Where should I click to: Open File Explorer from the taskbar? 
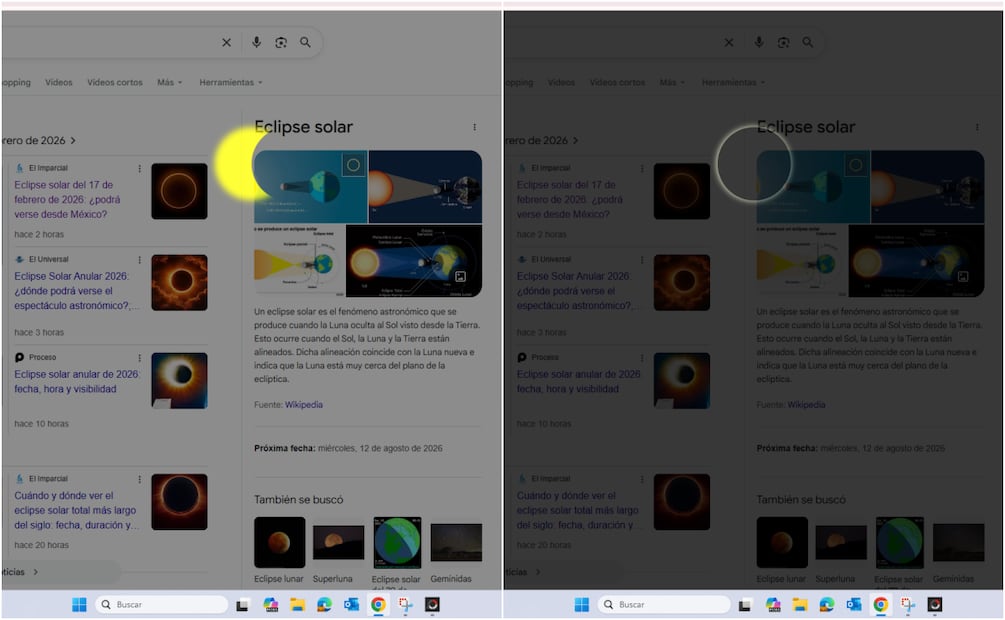pyautogui.click(x=298, y=605)
